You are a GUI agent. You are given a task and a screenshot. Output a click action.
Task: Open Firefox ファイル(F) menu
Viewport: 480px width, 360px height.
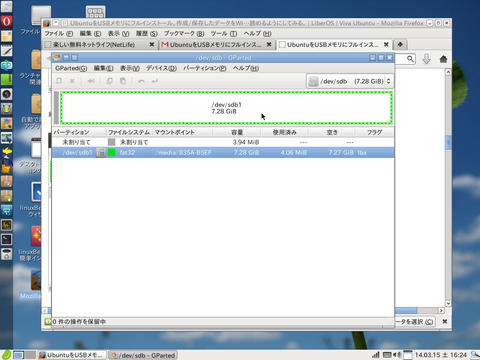pyautogui.click(x=58, y=34)
